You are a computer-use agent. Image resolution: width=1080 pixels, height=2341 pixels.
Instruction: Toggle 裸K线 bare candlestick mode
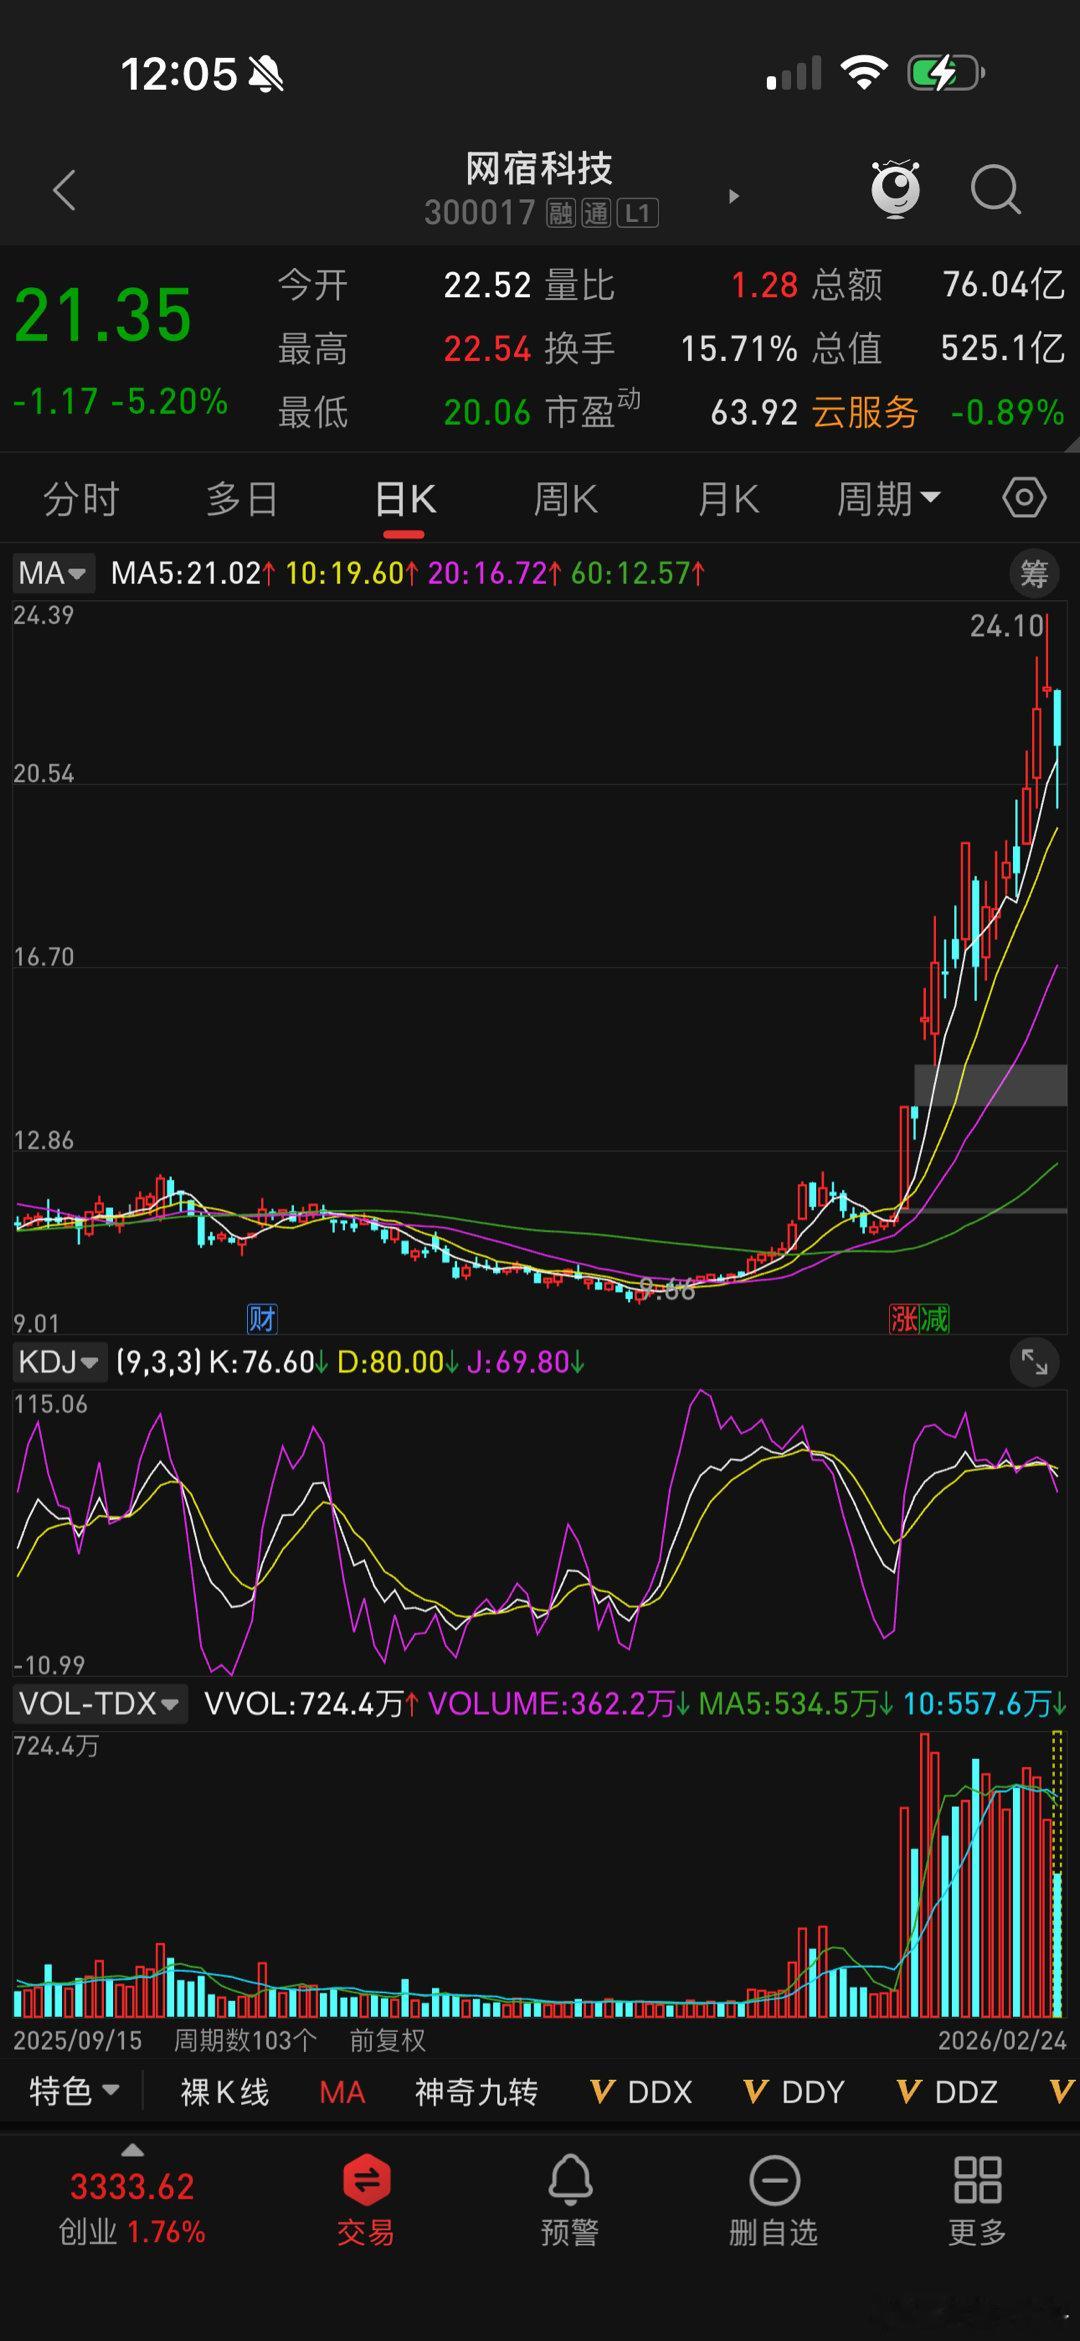click(x=225, y=2092)
